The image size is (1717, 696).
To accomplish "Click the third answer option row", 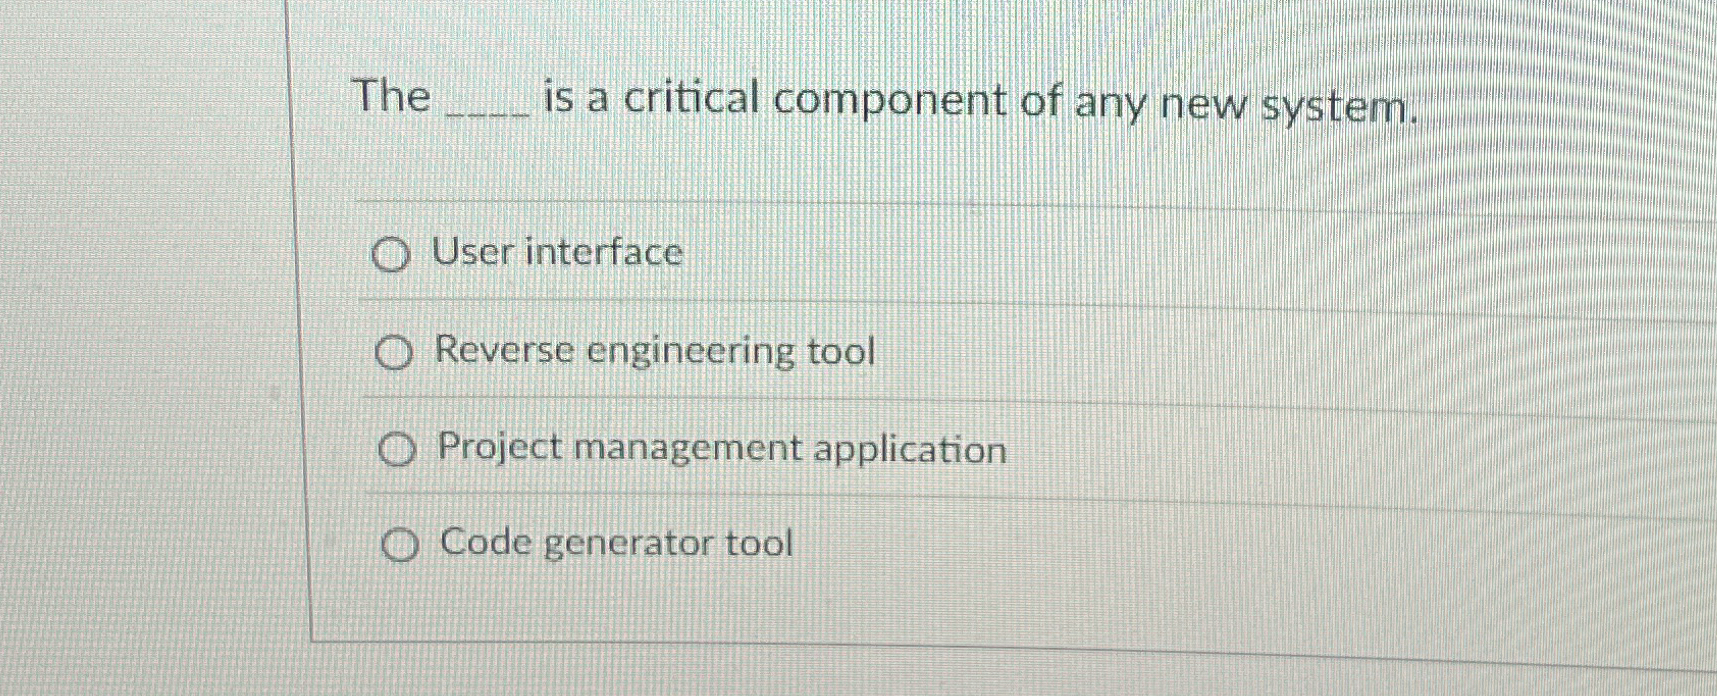I will 700,450.
